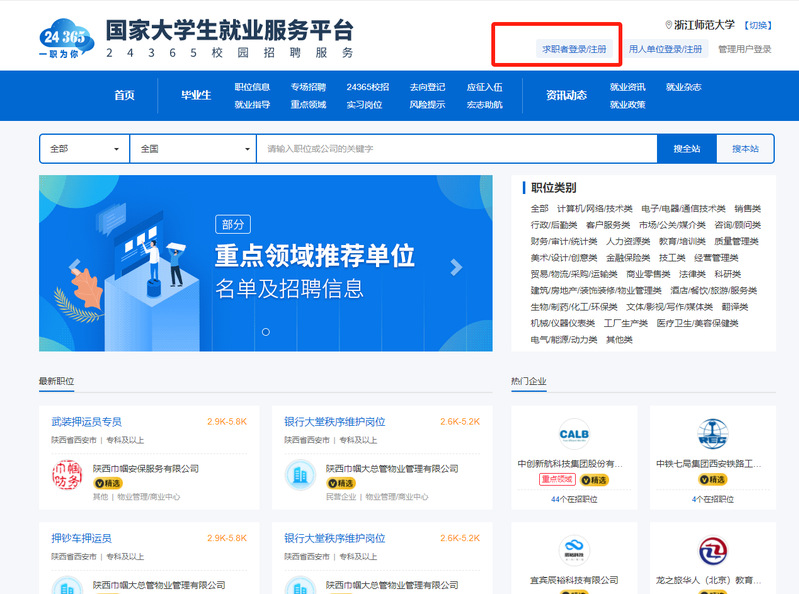799x594 pixels.
Task: Open the 全部 category dropdown
Action: [85, 149]
